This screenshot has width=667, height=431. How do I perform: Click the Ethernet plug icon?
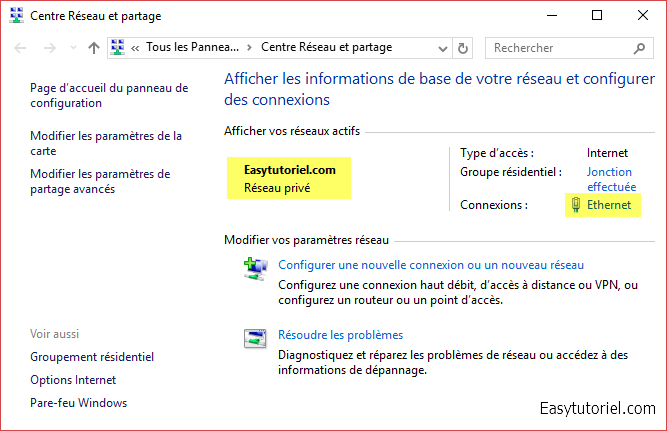point(576,205)
